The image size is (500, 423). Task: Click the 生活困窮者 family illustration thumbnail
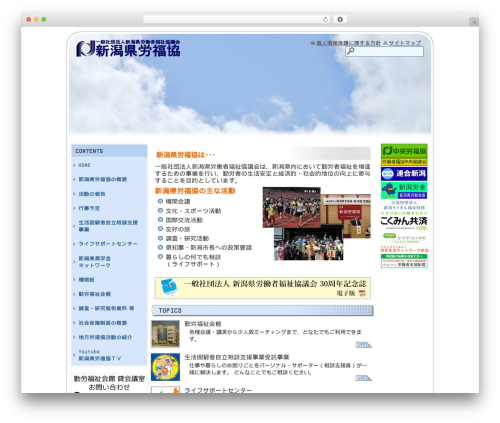coord(165,367)
